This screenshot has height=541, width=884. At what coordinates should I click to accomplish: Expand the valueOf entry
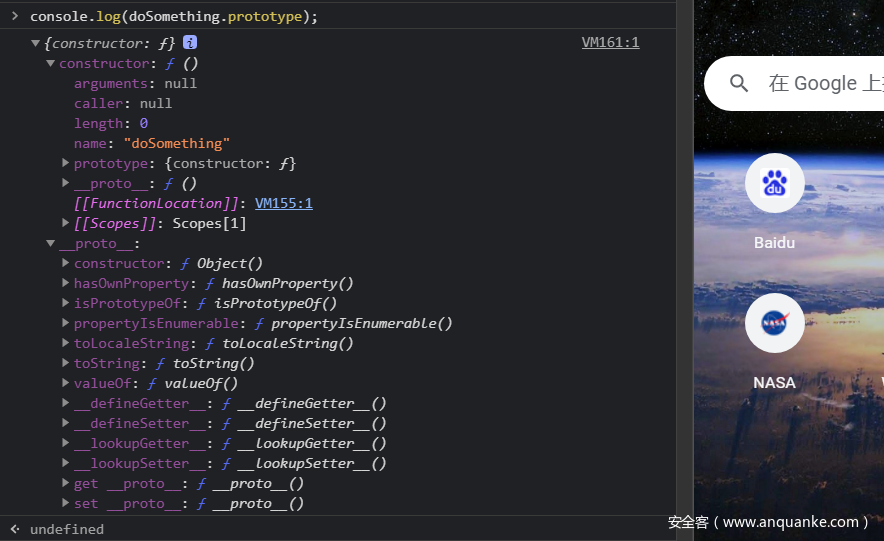pos(65,383)
